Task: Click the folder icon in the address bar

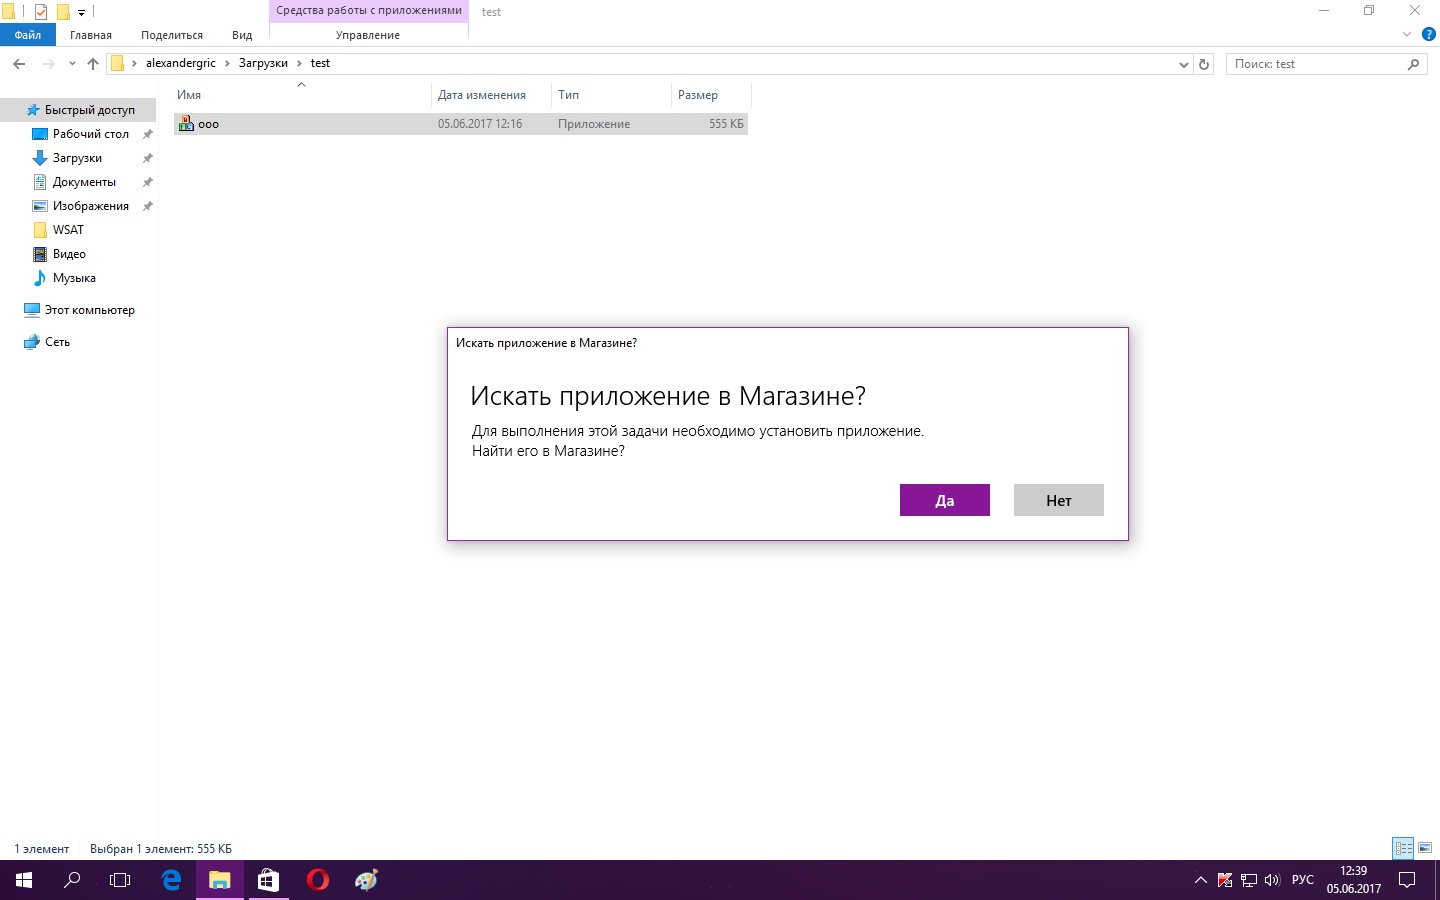Action: click(x=117, y=63)
